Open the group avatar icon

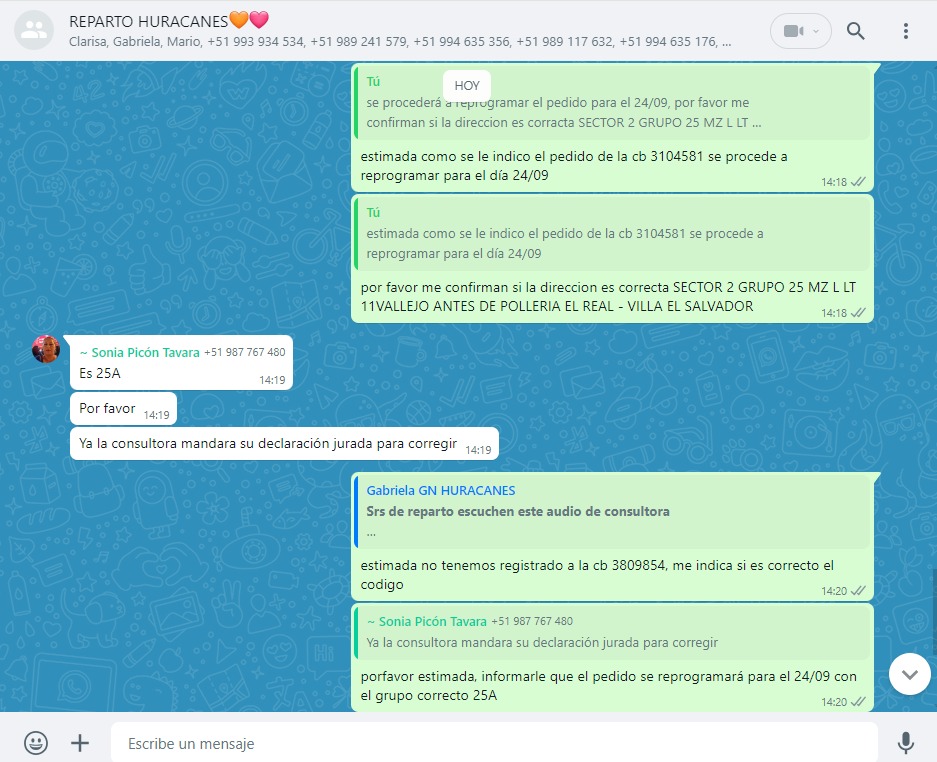(36, 31)
